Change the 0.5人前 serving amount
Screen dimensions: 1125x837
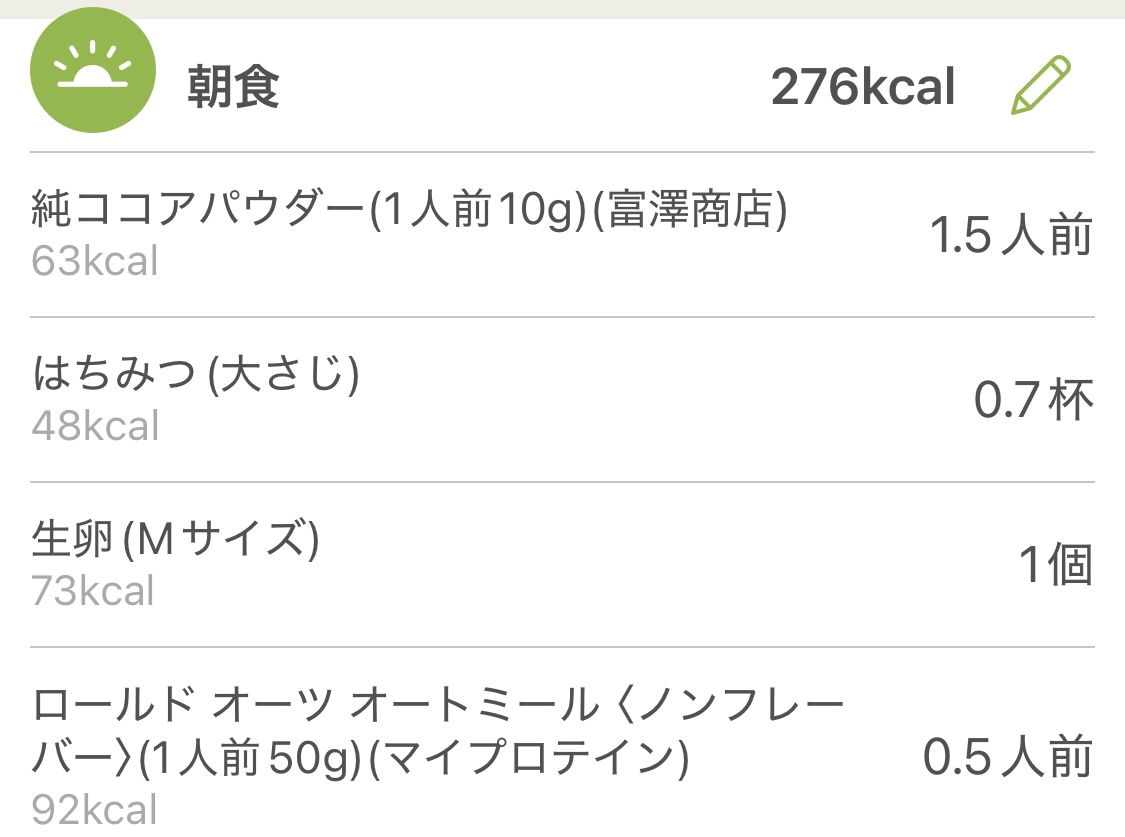[x=1006, y=758]
